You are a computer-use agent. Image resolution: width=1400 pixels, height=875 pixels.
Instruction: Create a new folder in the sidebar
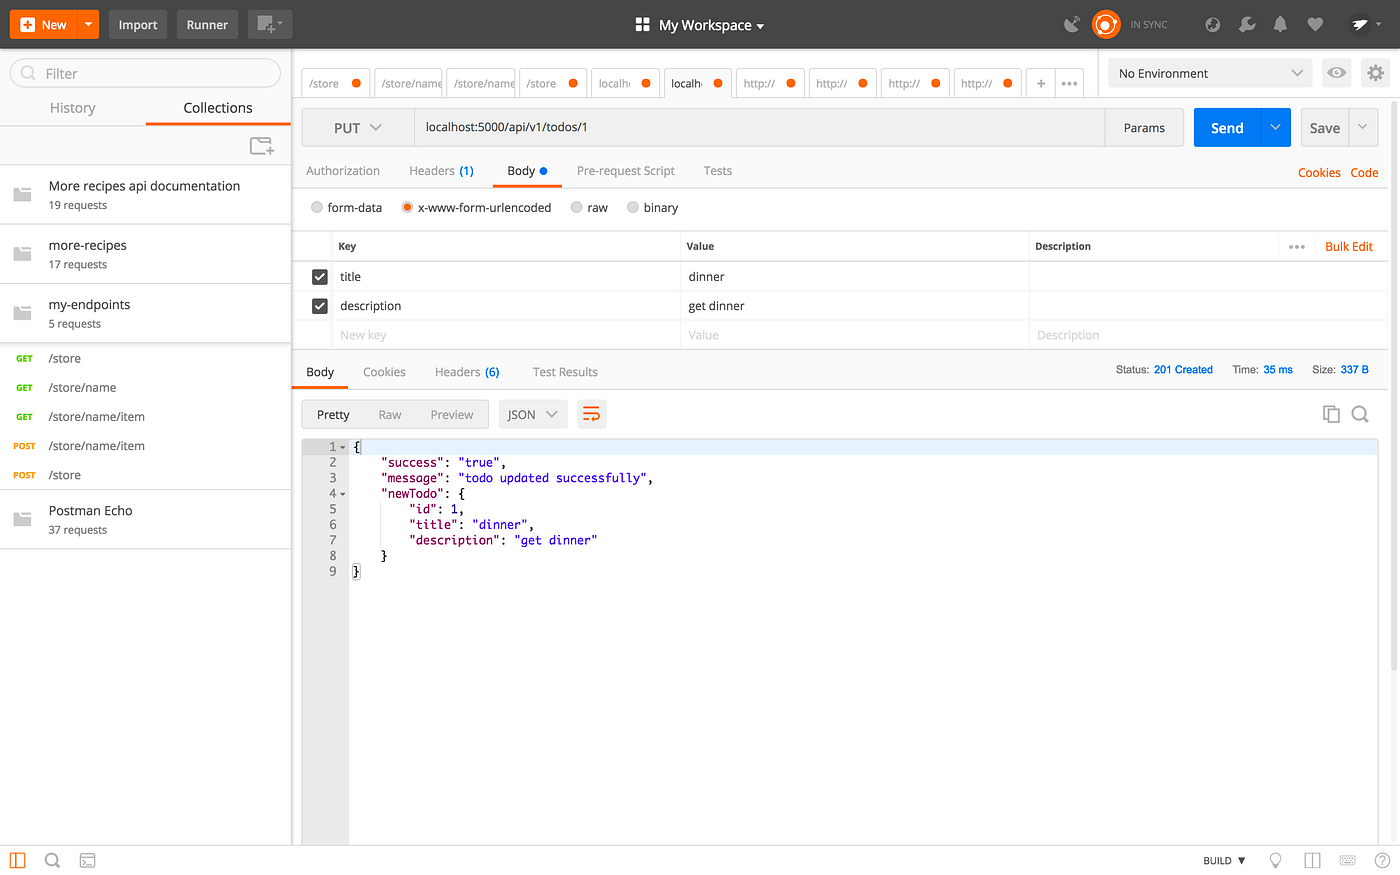(x=261, y=145)
